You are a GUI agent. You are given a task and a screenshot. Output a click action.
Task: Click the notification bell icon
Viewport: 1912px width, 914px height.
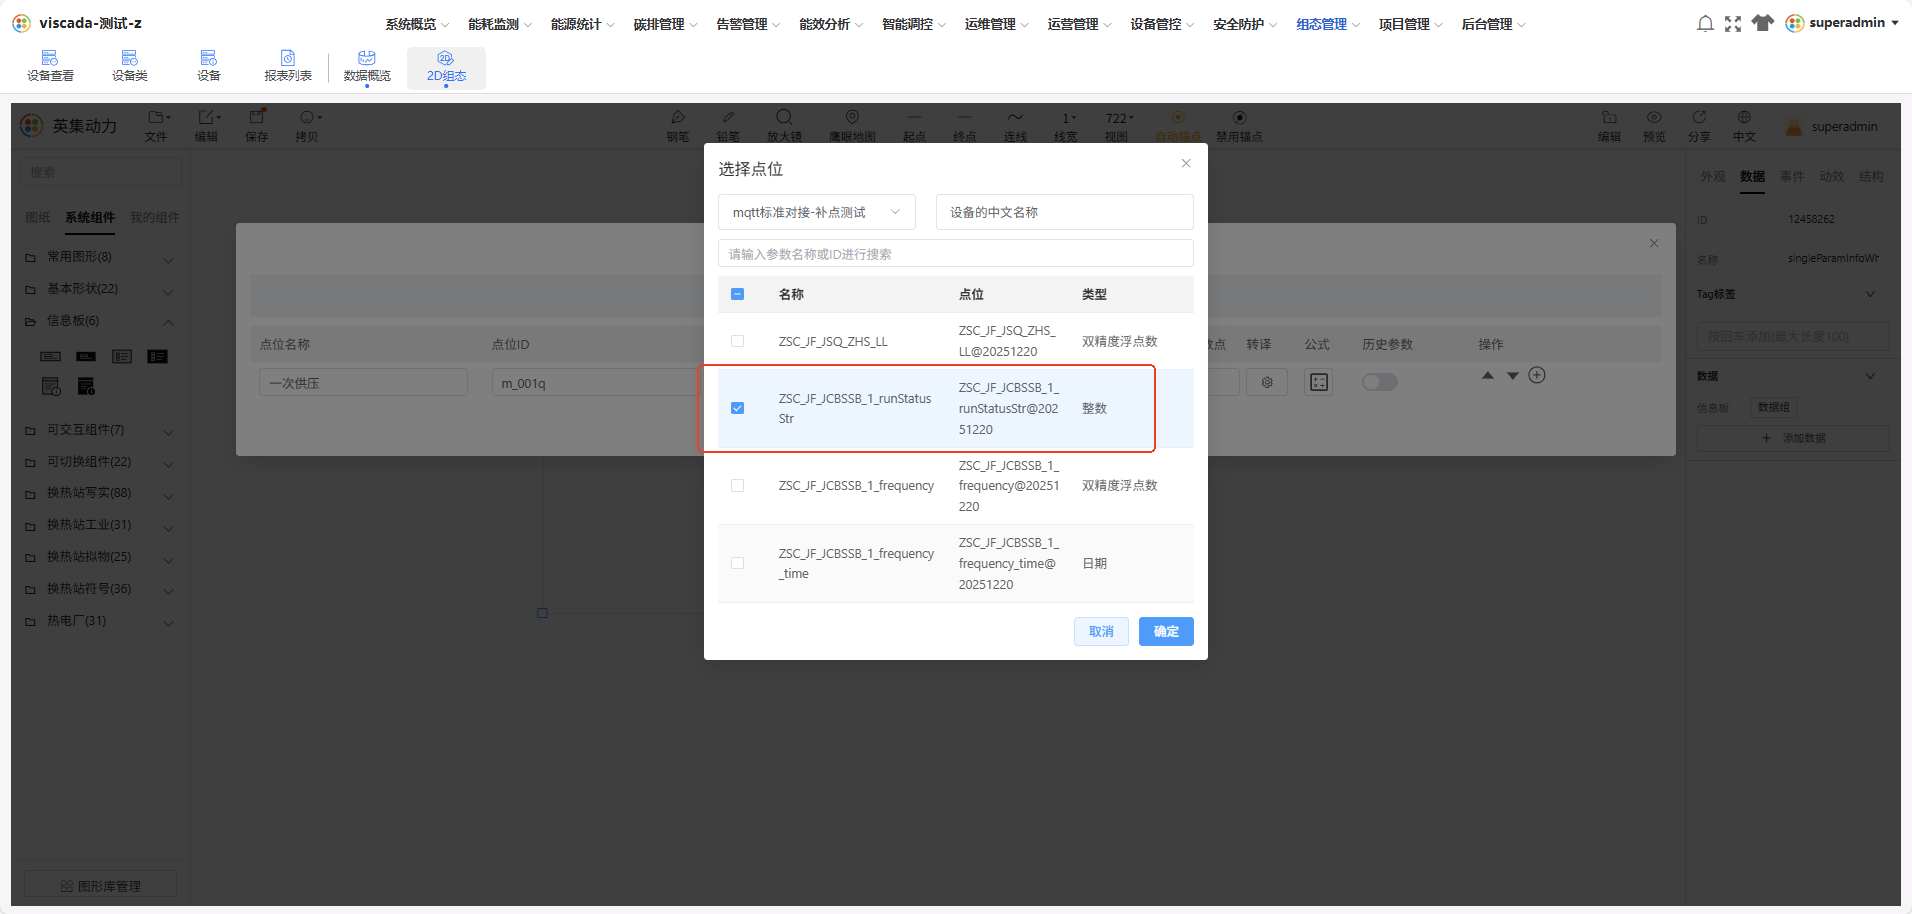[1705, 23]
